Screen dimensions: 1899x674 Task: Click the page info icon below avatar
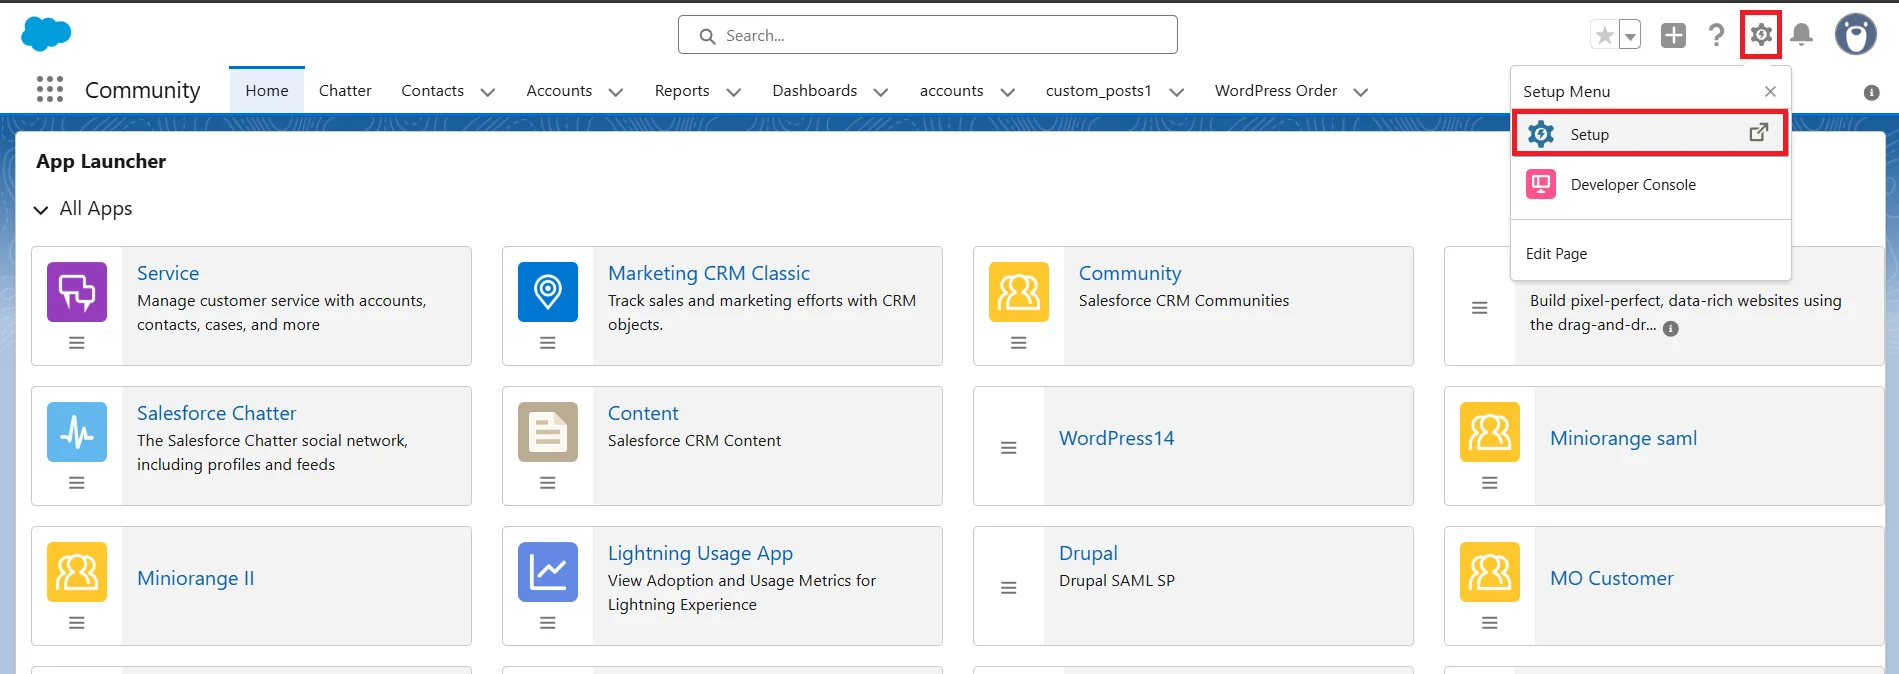(x=1872, y=92)
